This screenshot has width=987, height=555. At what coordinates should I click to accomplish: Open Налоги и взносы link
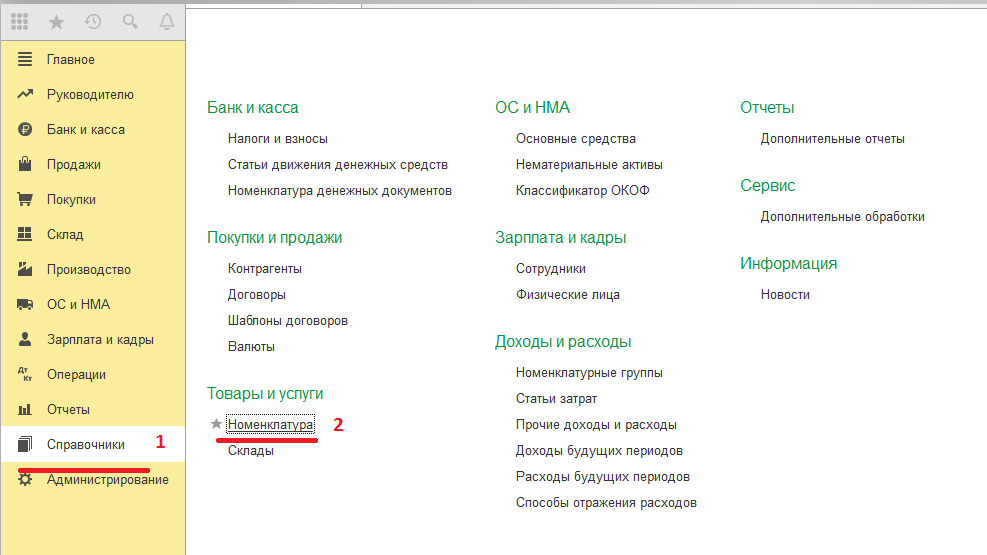tap(278, 138)
